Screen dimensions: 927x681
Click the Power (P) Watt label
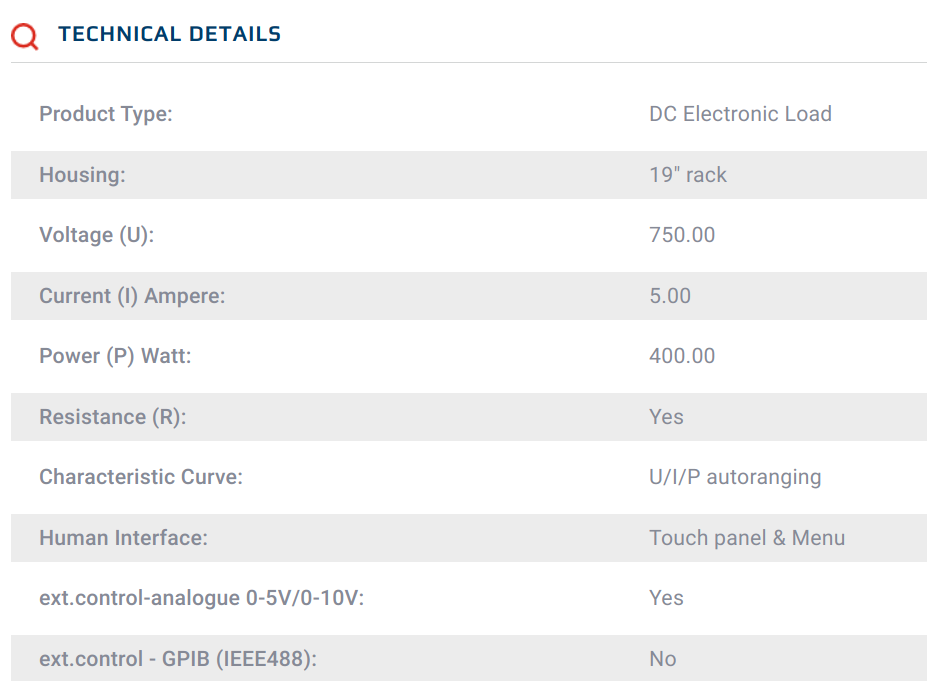click(115, 356)
